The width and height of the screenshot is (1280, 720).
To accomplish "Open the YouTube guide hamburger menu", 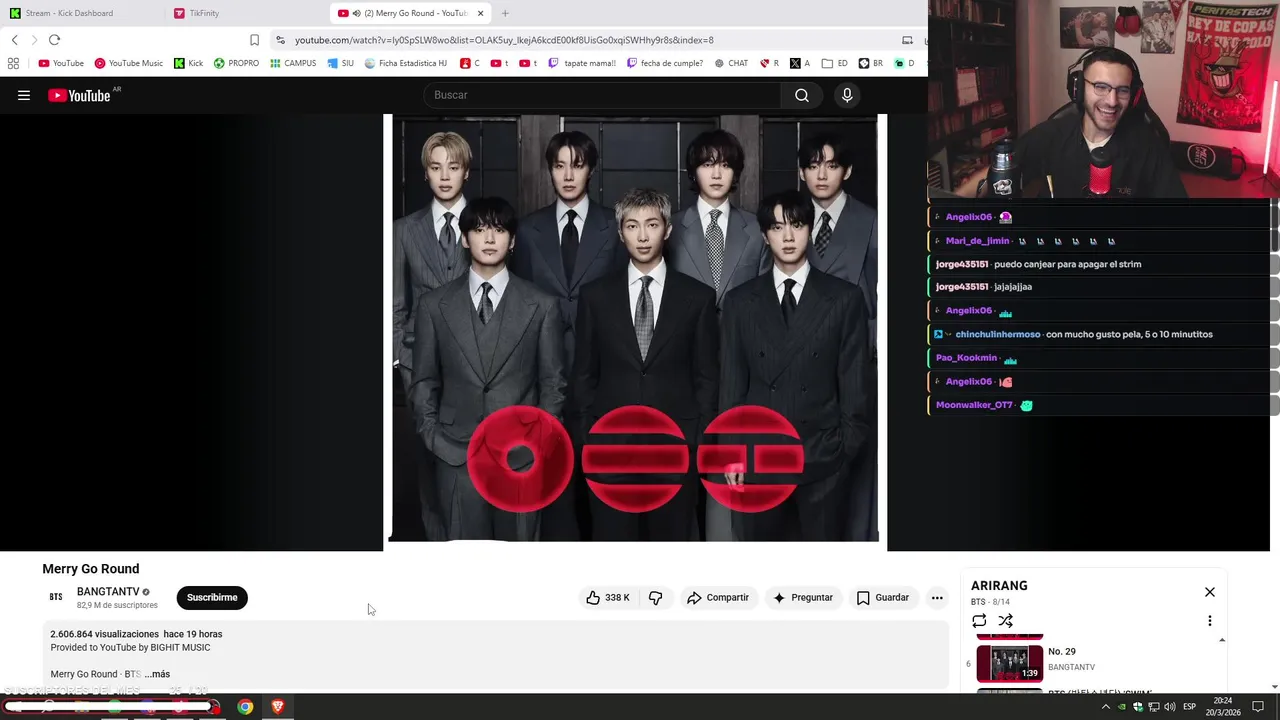I will point(24,95).
